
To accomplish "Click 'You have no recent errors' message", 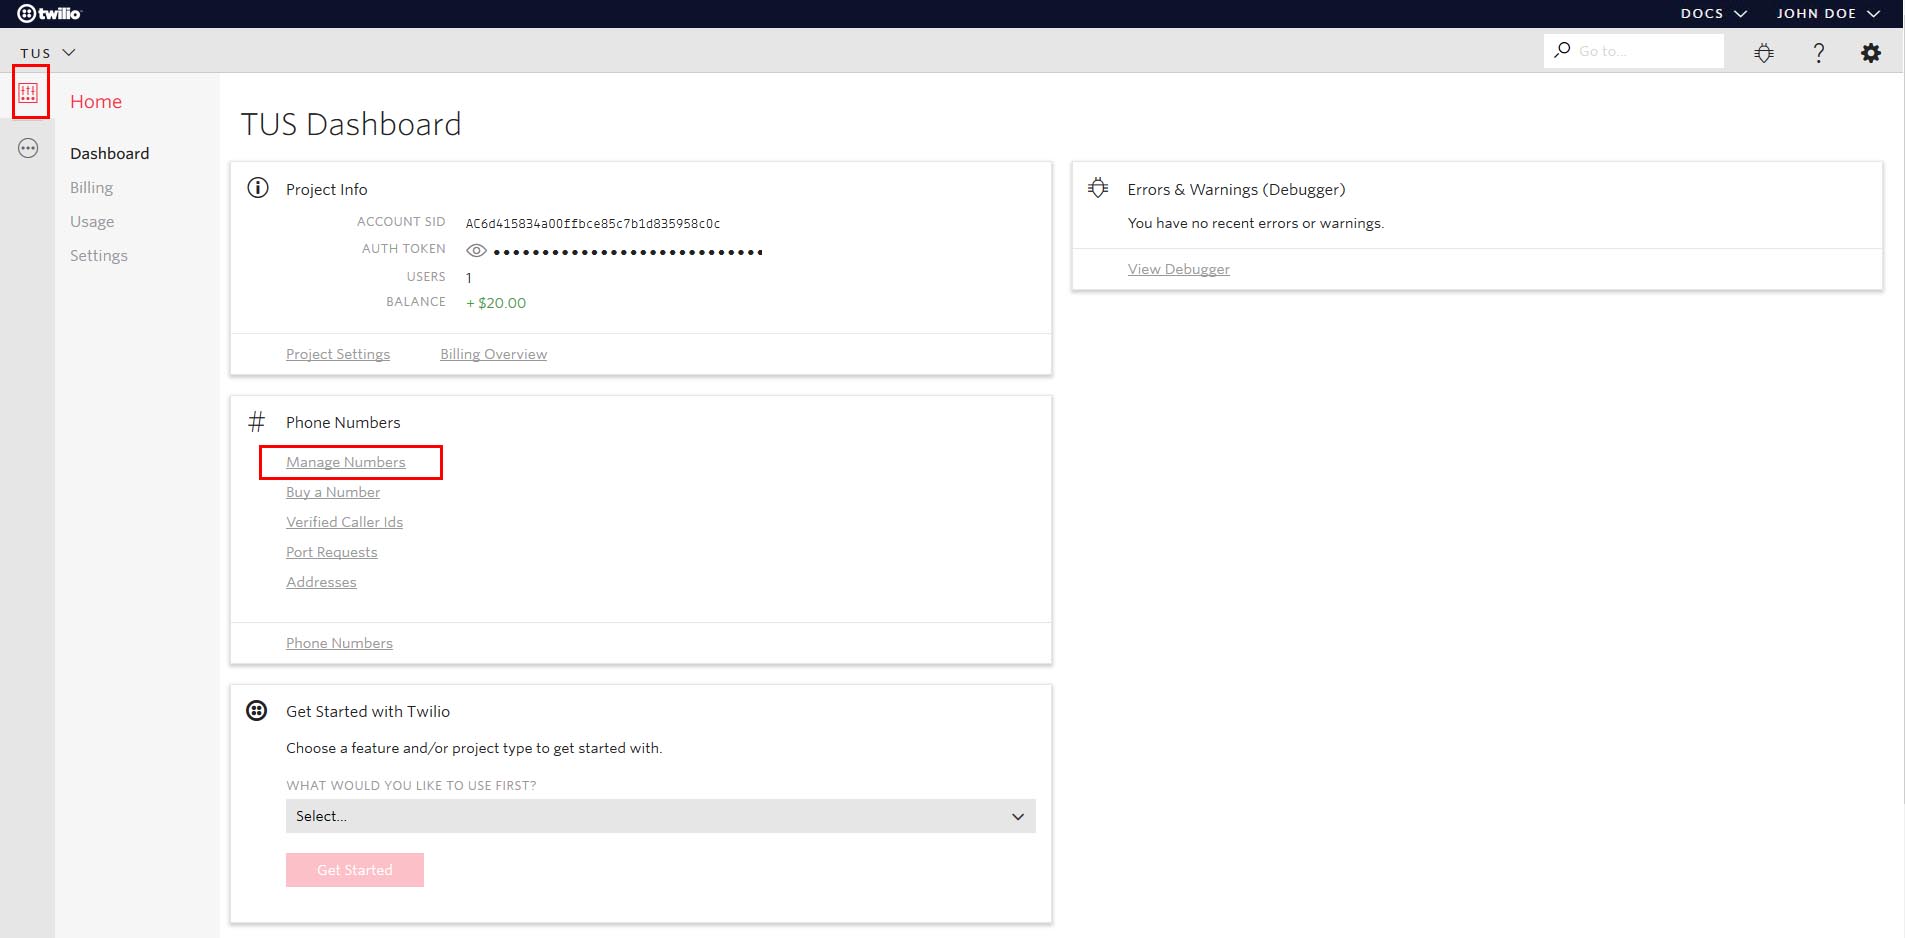I will tap(1256, 223).
